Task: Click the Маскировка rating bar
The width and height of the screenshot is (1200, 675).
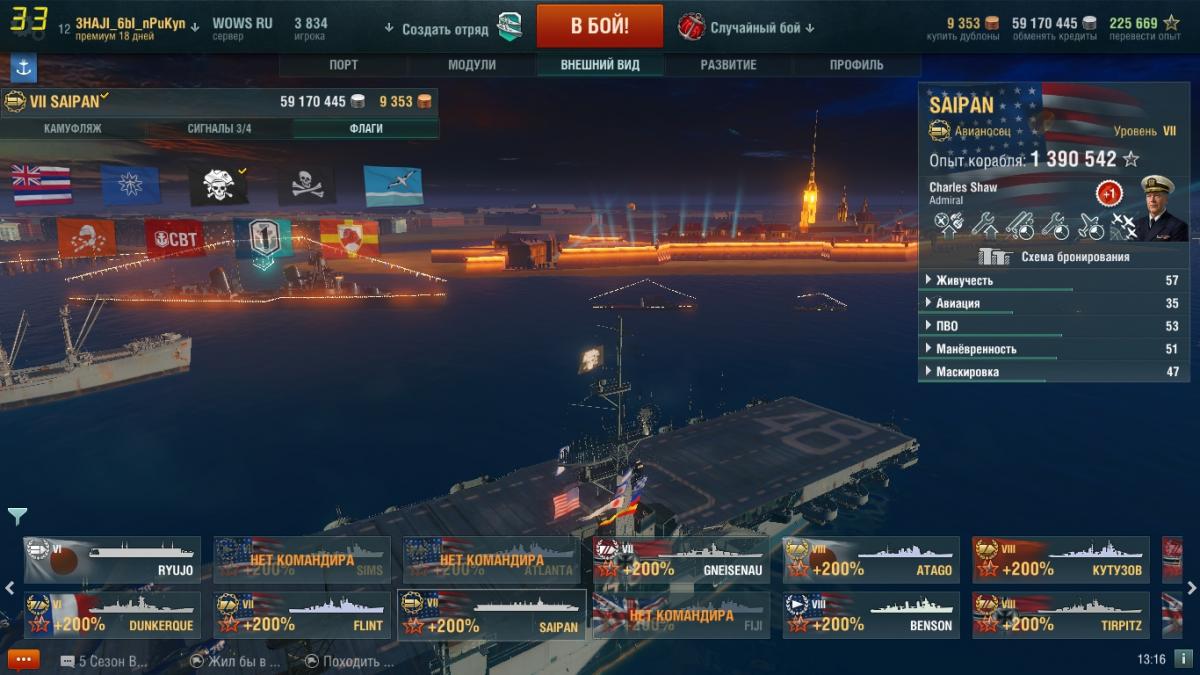Action: pyautogui.click(x=1053, y=372)
